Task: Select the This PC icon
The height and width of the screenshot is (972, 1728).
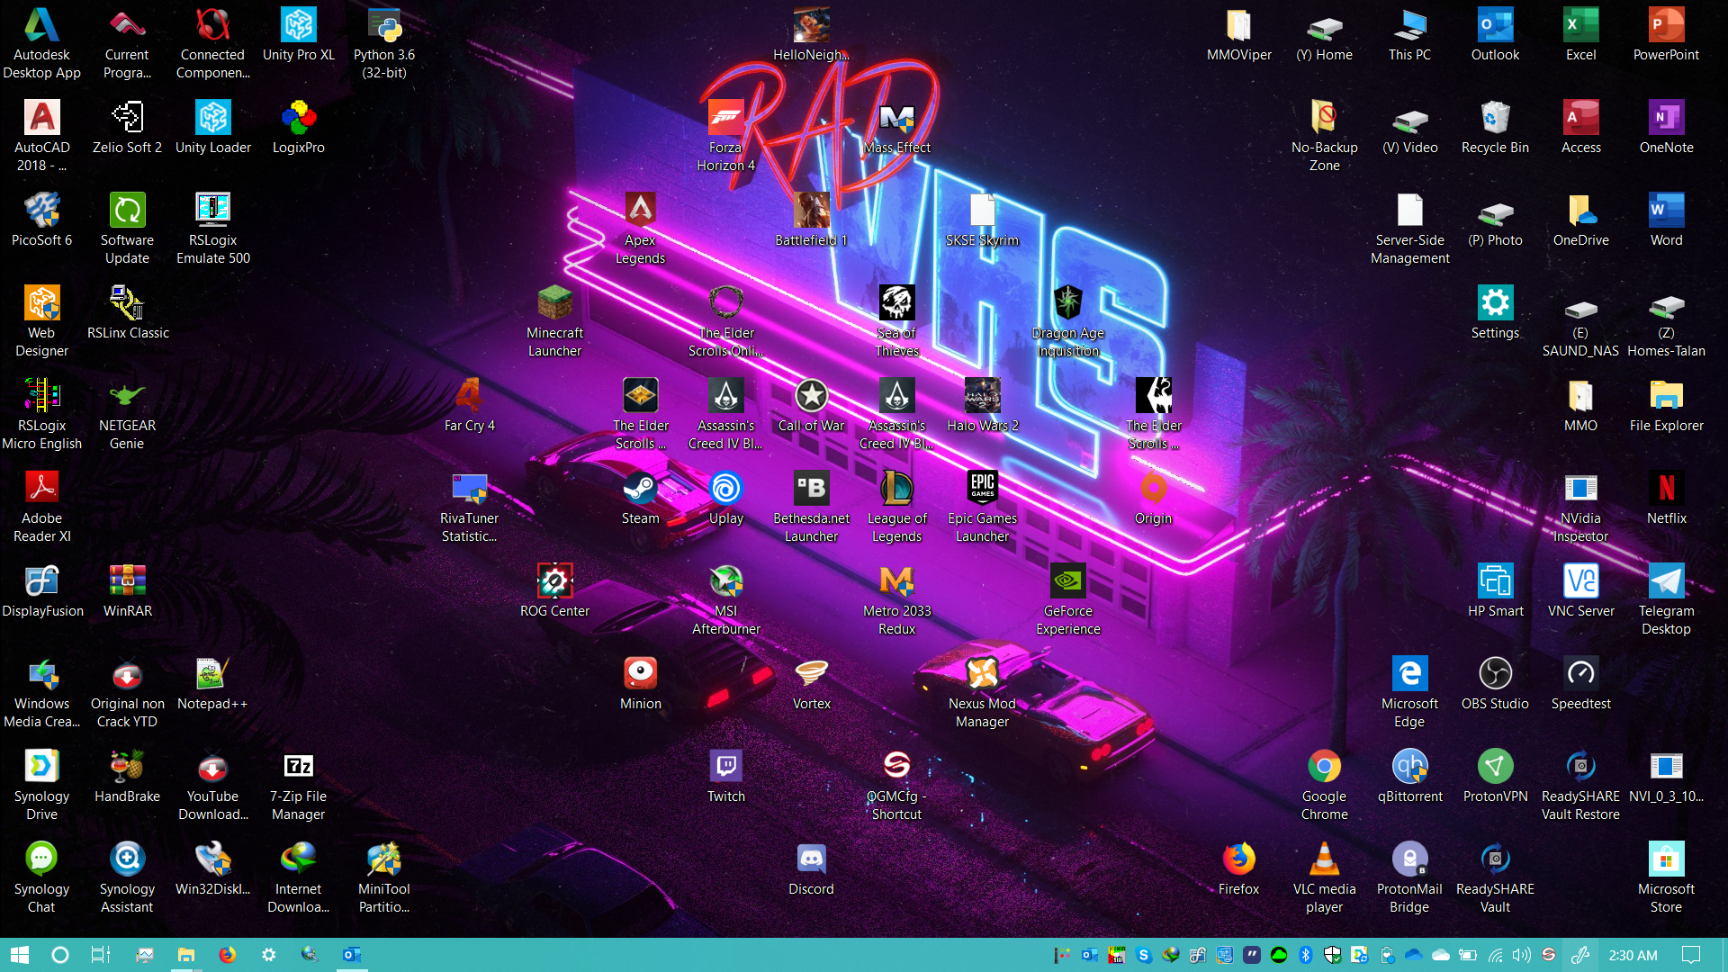Action: (x=1410, y=34)
